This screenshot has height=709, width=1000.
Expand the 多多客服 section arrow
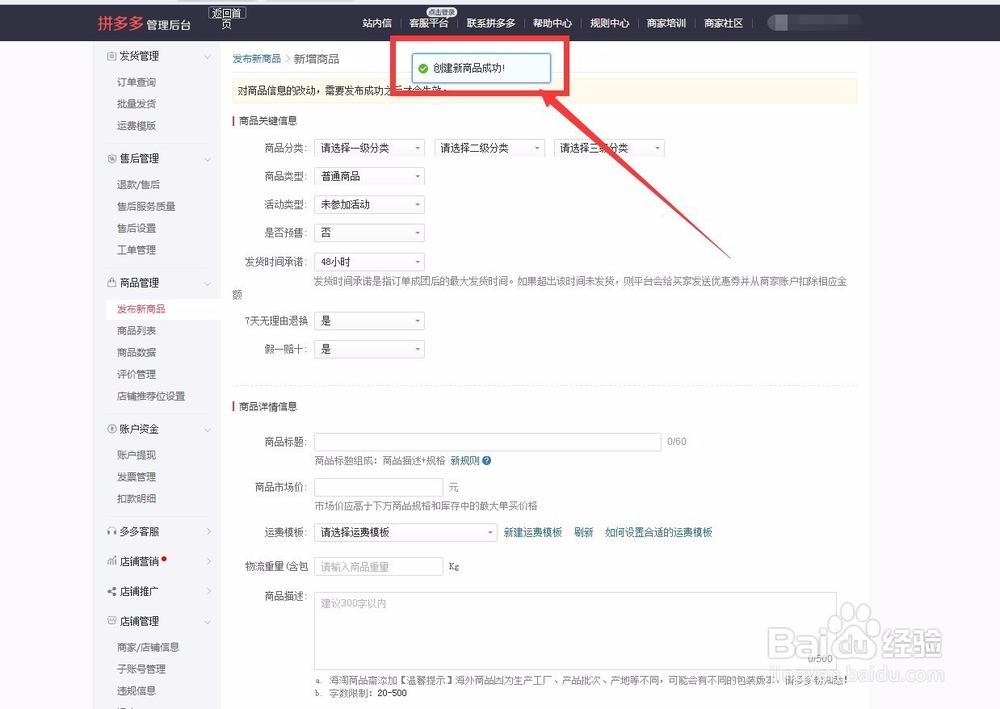(208, 531)
